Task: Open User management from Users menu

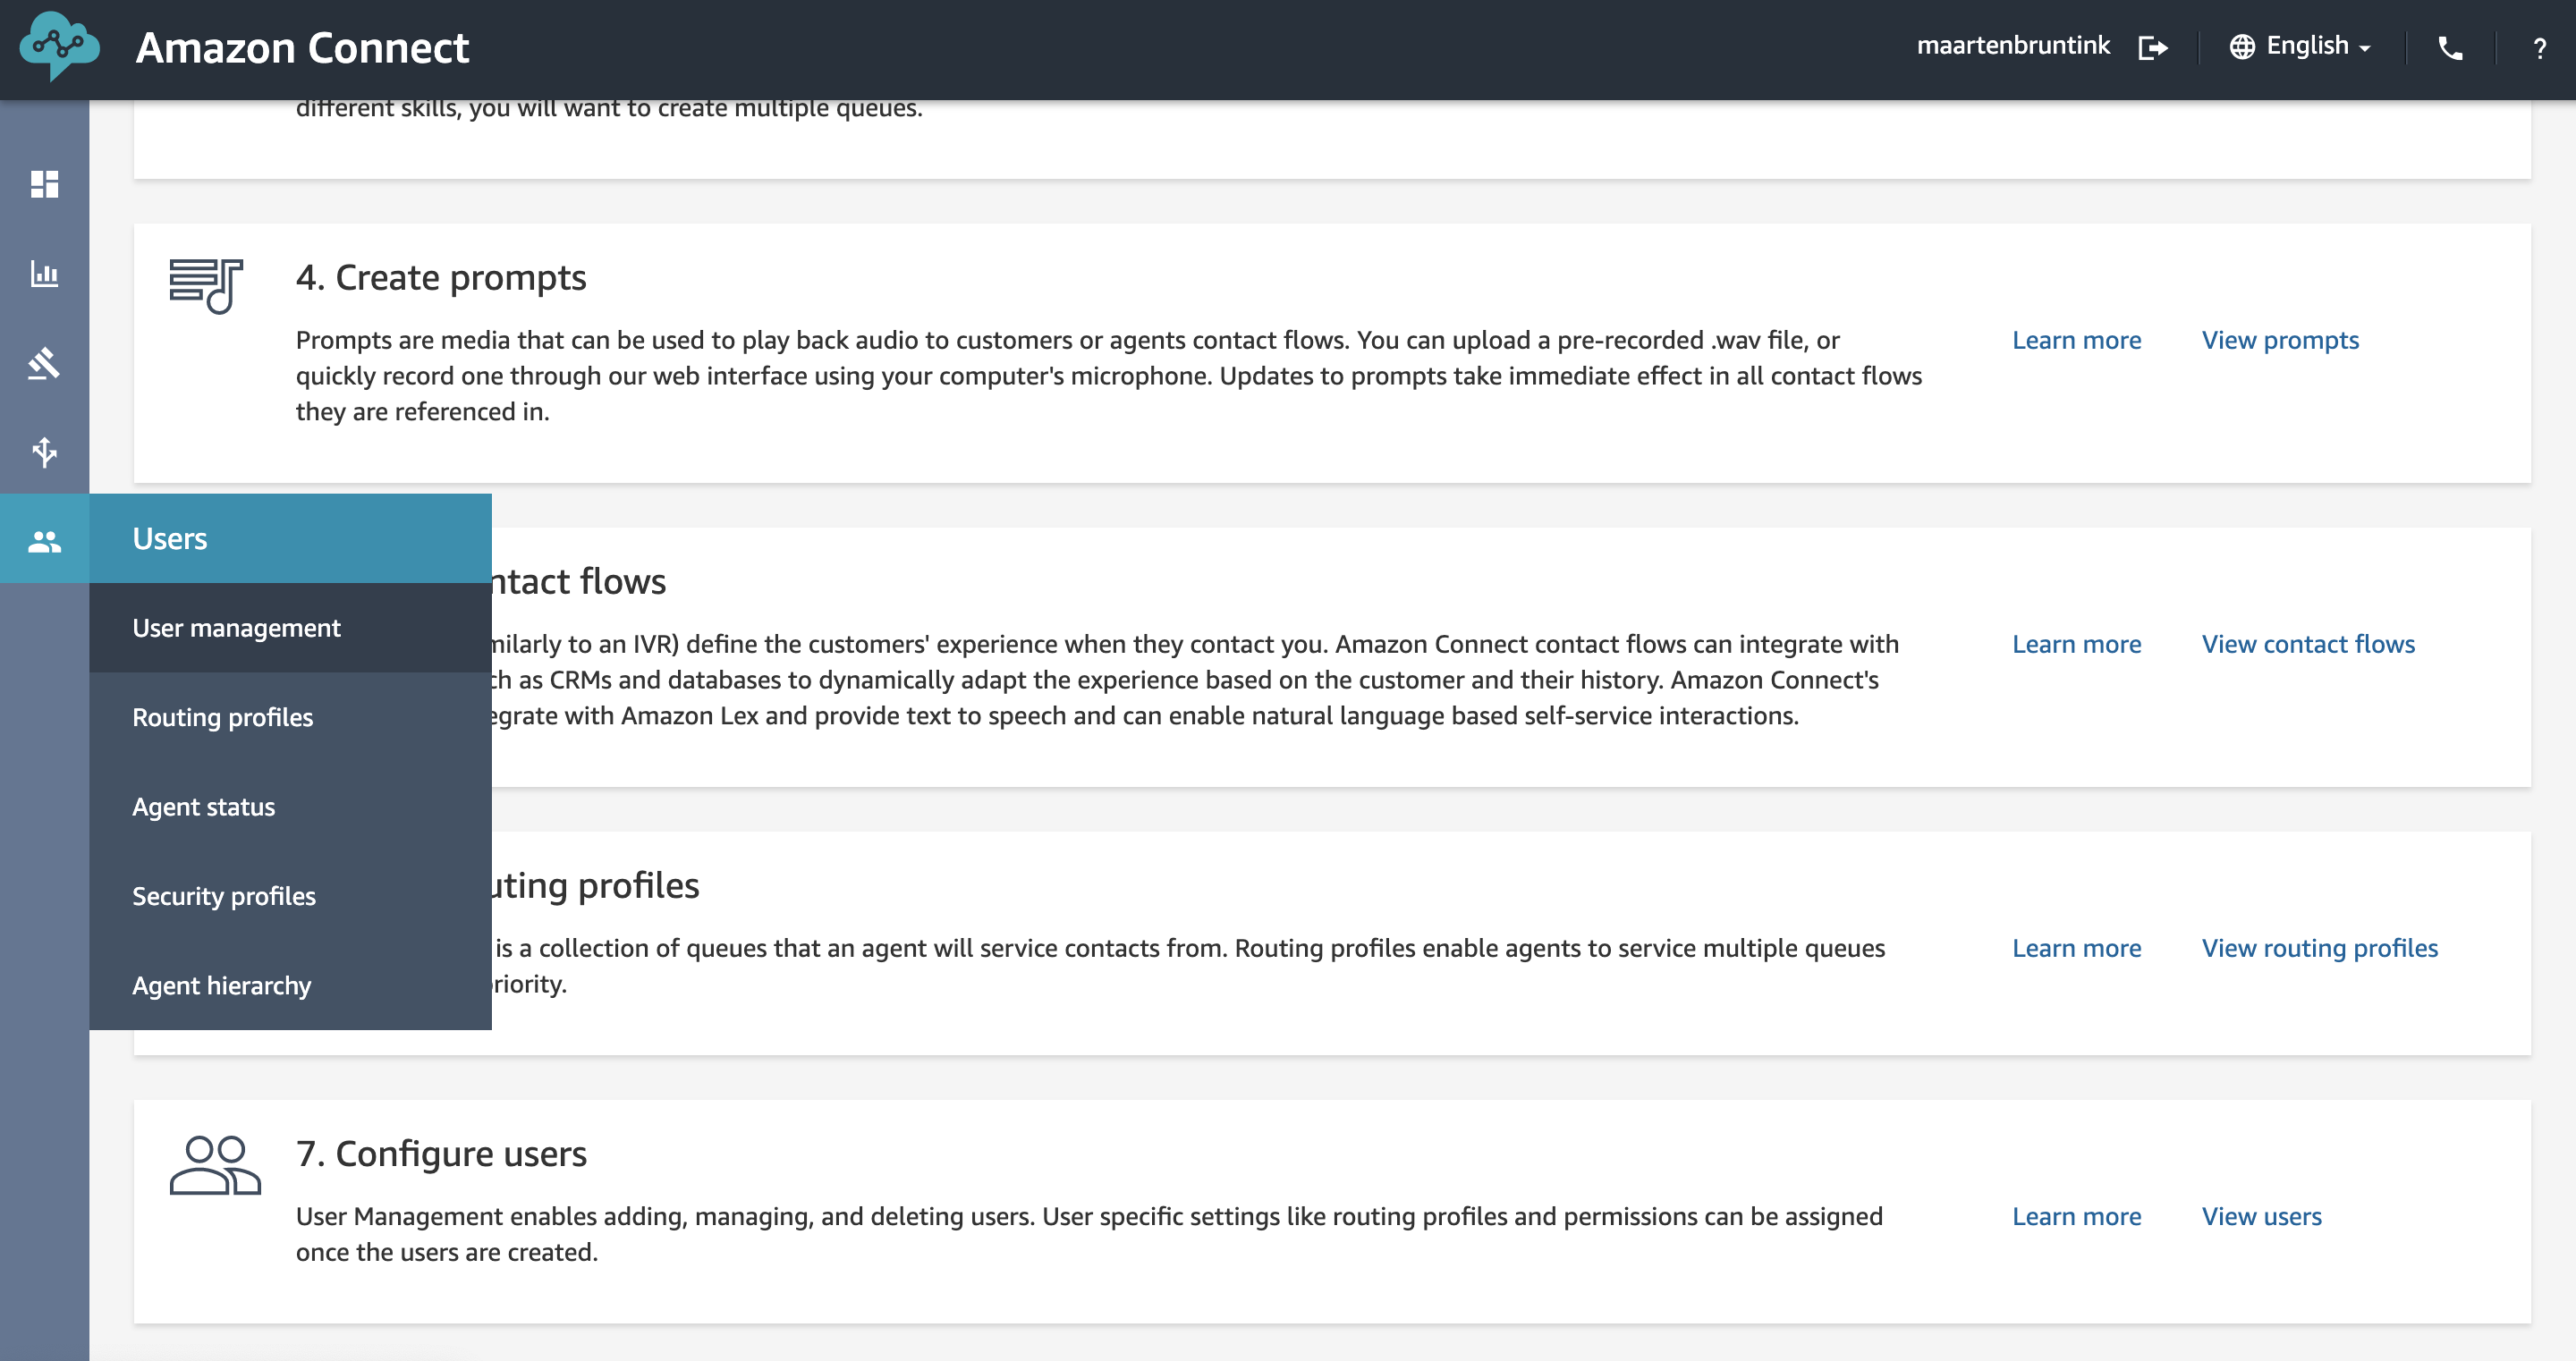Action: pos(290,628)
